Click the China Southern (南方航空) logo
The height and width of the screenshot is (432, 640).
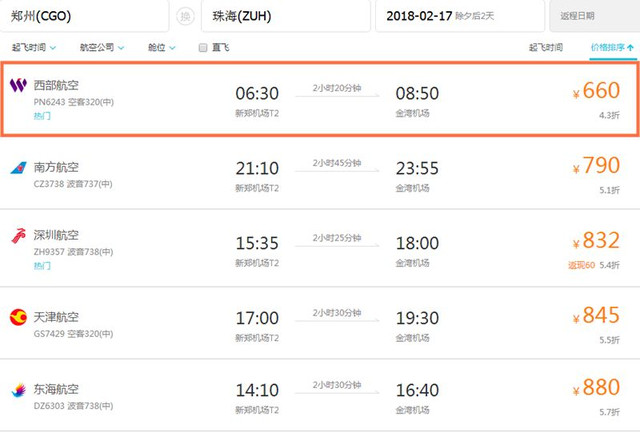pyautogui.click(x=18, y=166)
